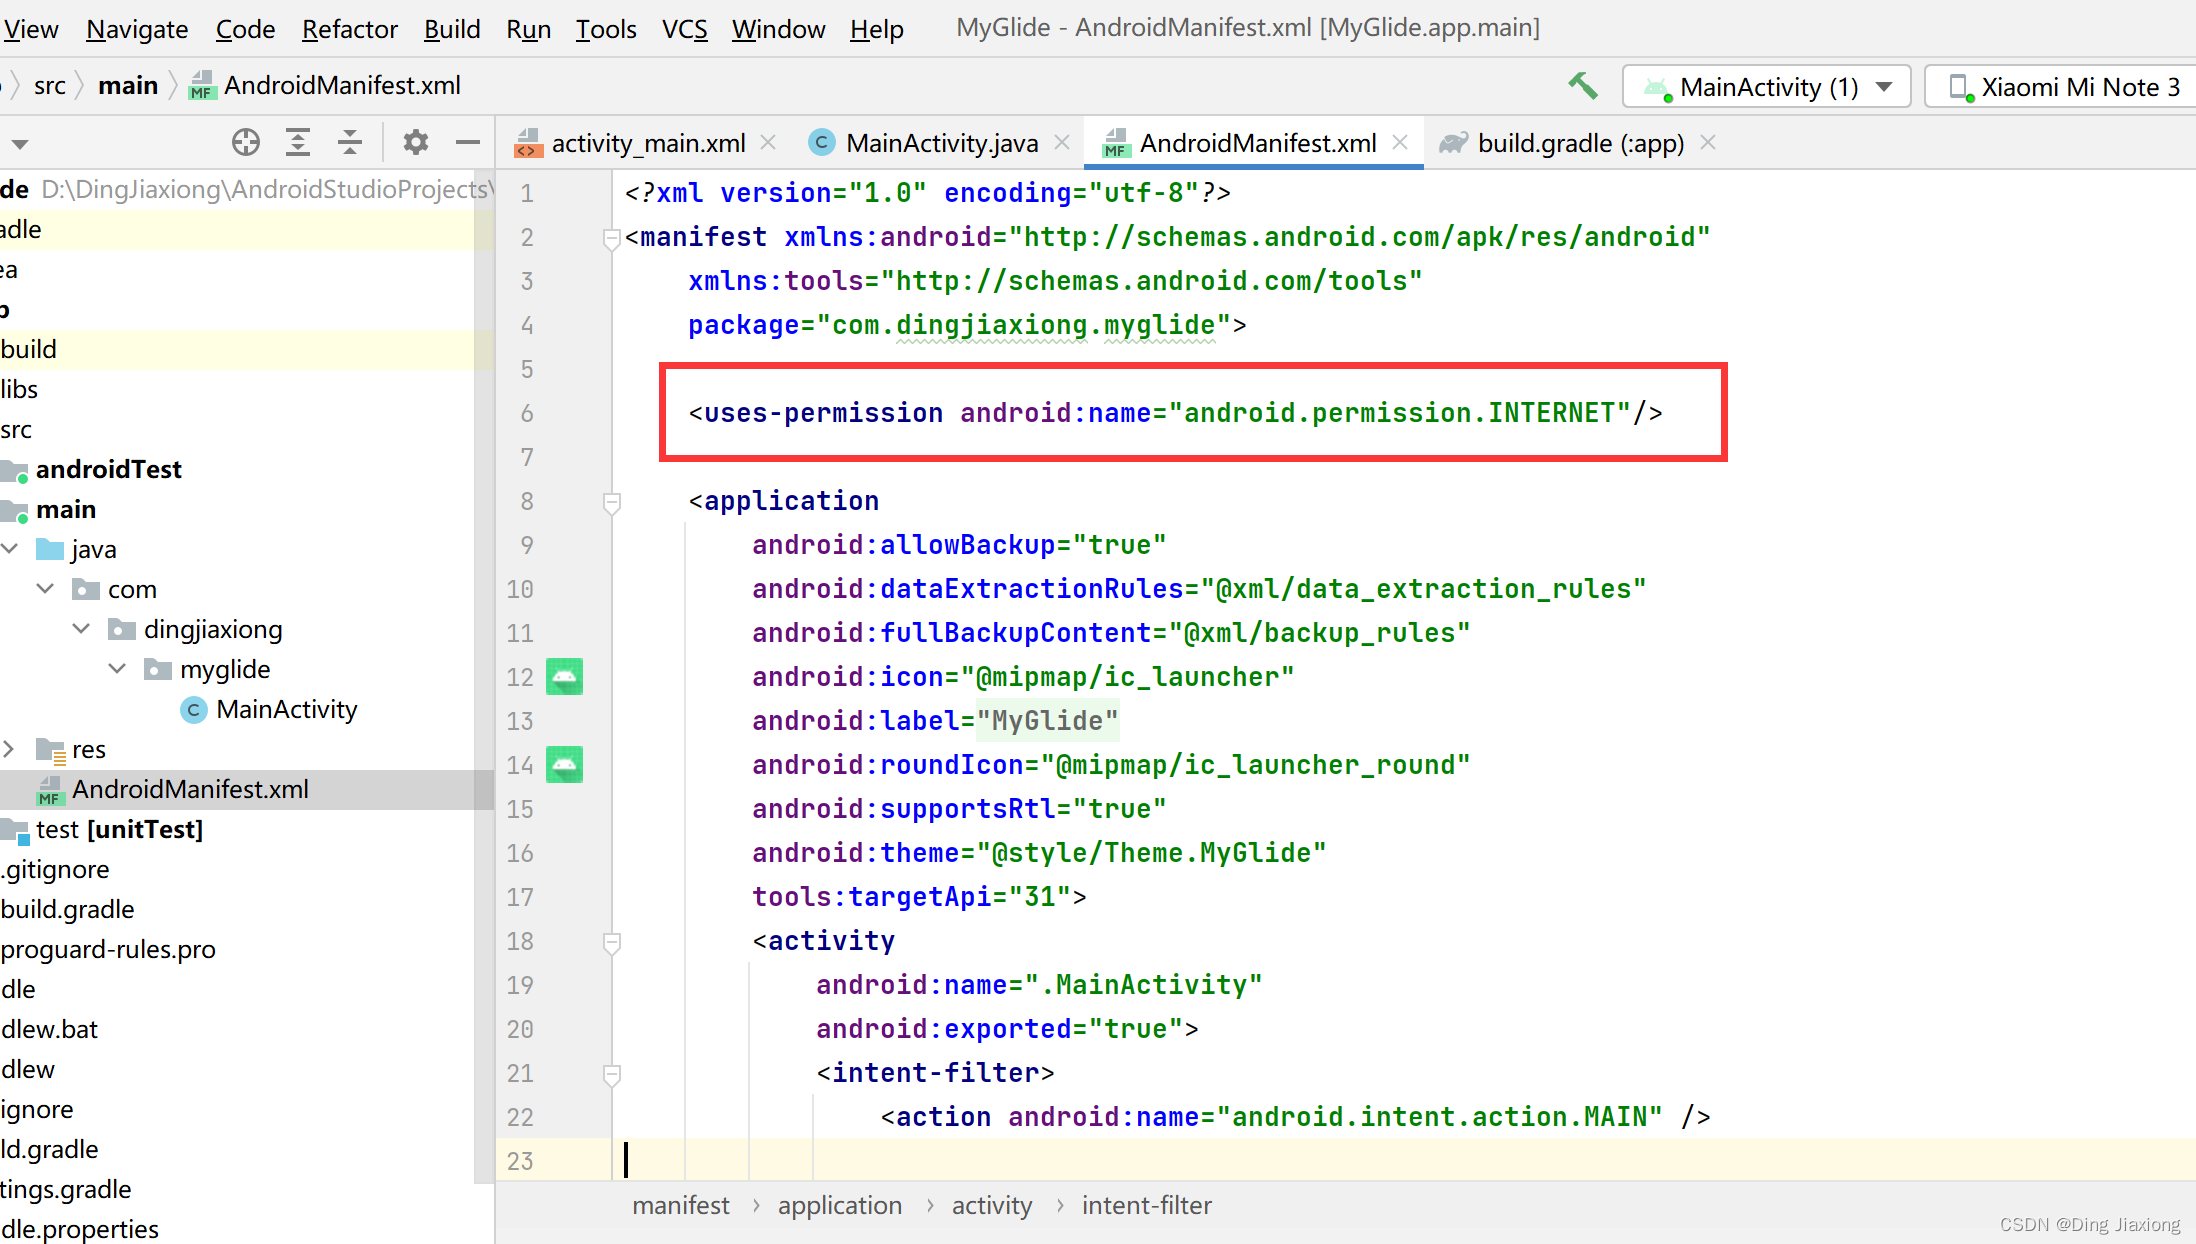Screen dimensions: 2196x1244
Task: Click the src breadcrumb
Action: tap(50, 86)
